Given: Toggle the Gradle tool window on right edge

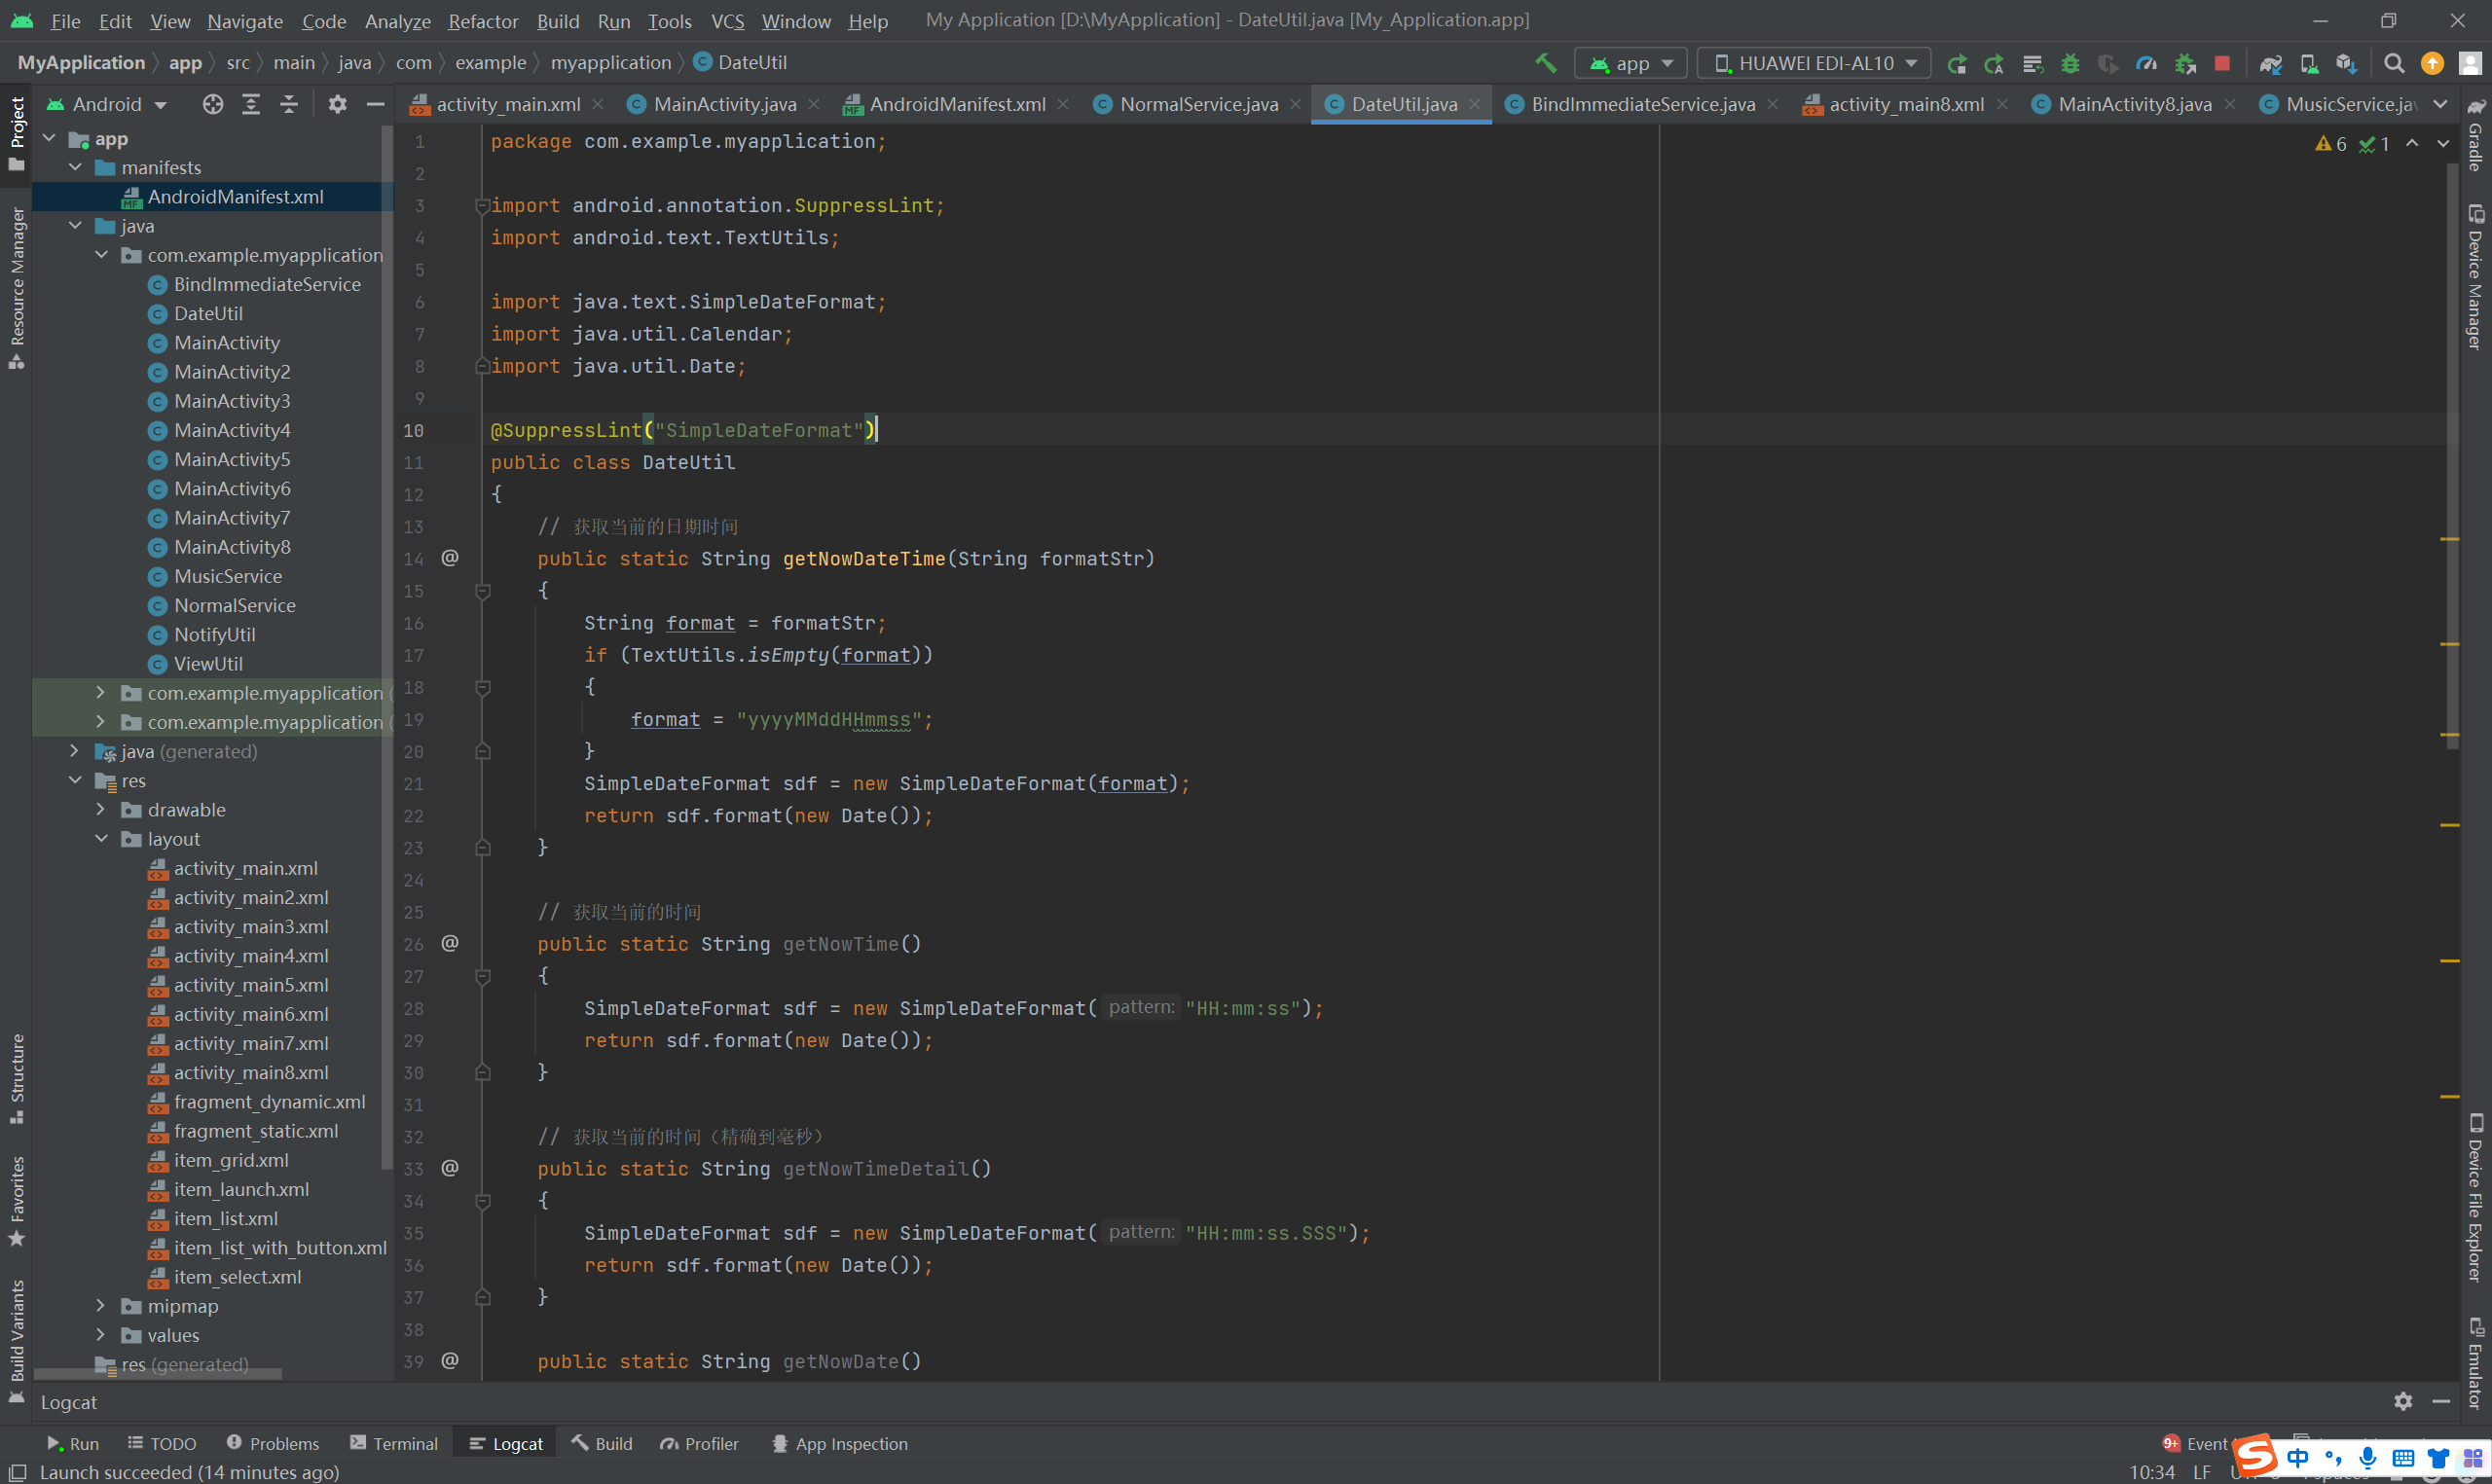Looking at the screenshot, I should (x=2475, y=135).
